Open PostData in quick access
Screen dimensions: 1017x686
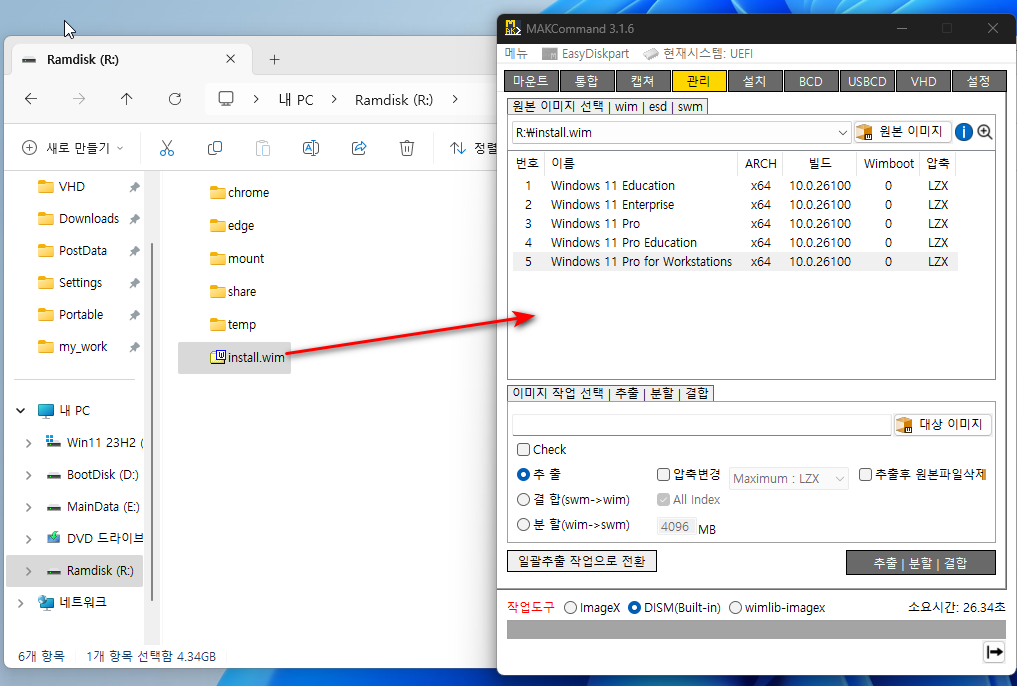[x=73, y=250]
